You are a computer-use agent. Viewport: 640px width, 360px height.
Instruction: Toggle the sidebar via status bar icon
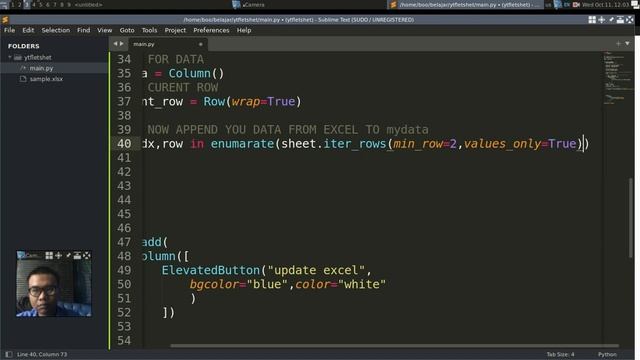tap(9, 354)
